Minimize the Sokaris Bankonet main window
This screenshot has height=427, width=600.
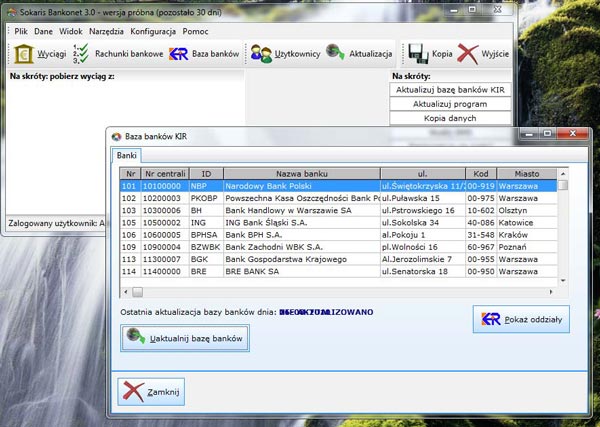click(x=454, y=10)
